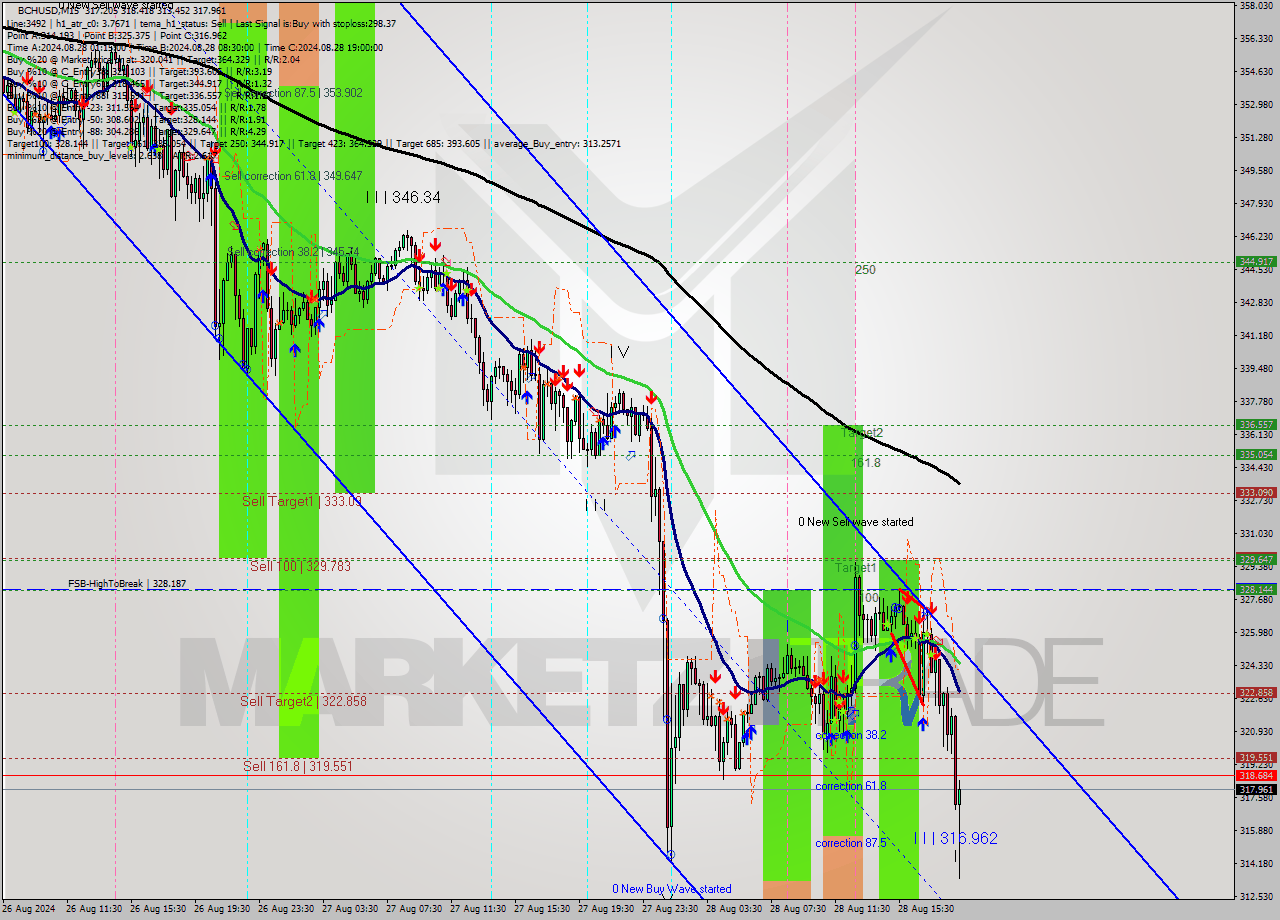Click the 325.980 price axis value

(x=1256, y=632)
